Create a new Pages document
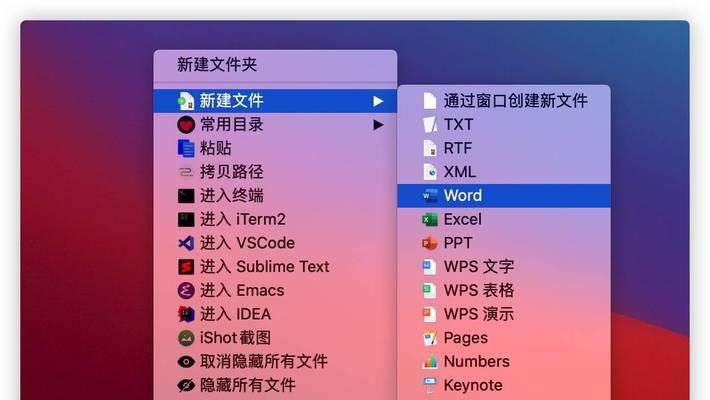Screen dimensions: 710x400 504,338
